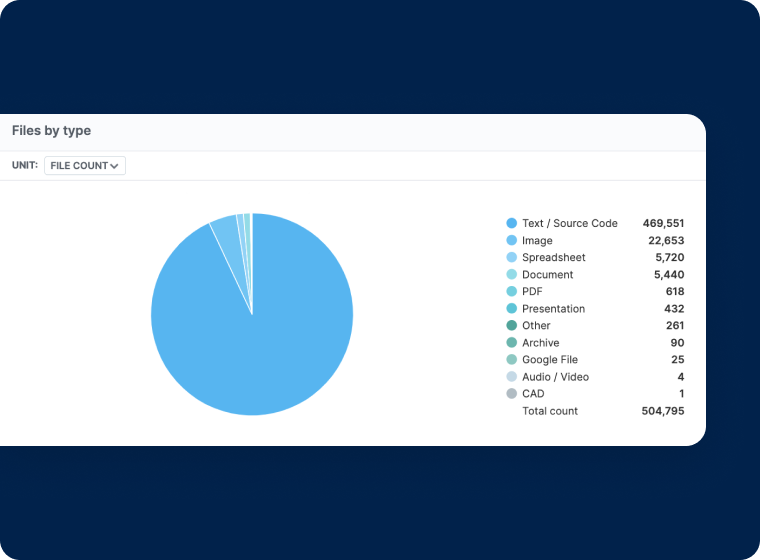The height and width of the screenshot is (560, 760).
Task: Click the Image legend color dot
Action: tap(512, 241)
